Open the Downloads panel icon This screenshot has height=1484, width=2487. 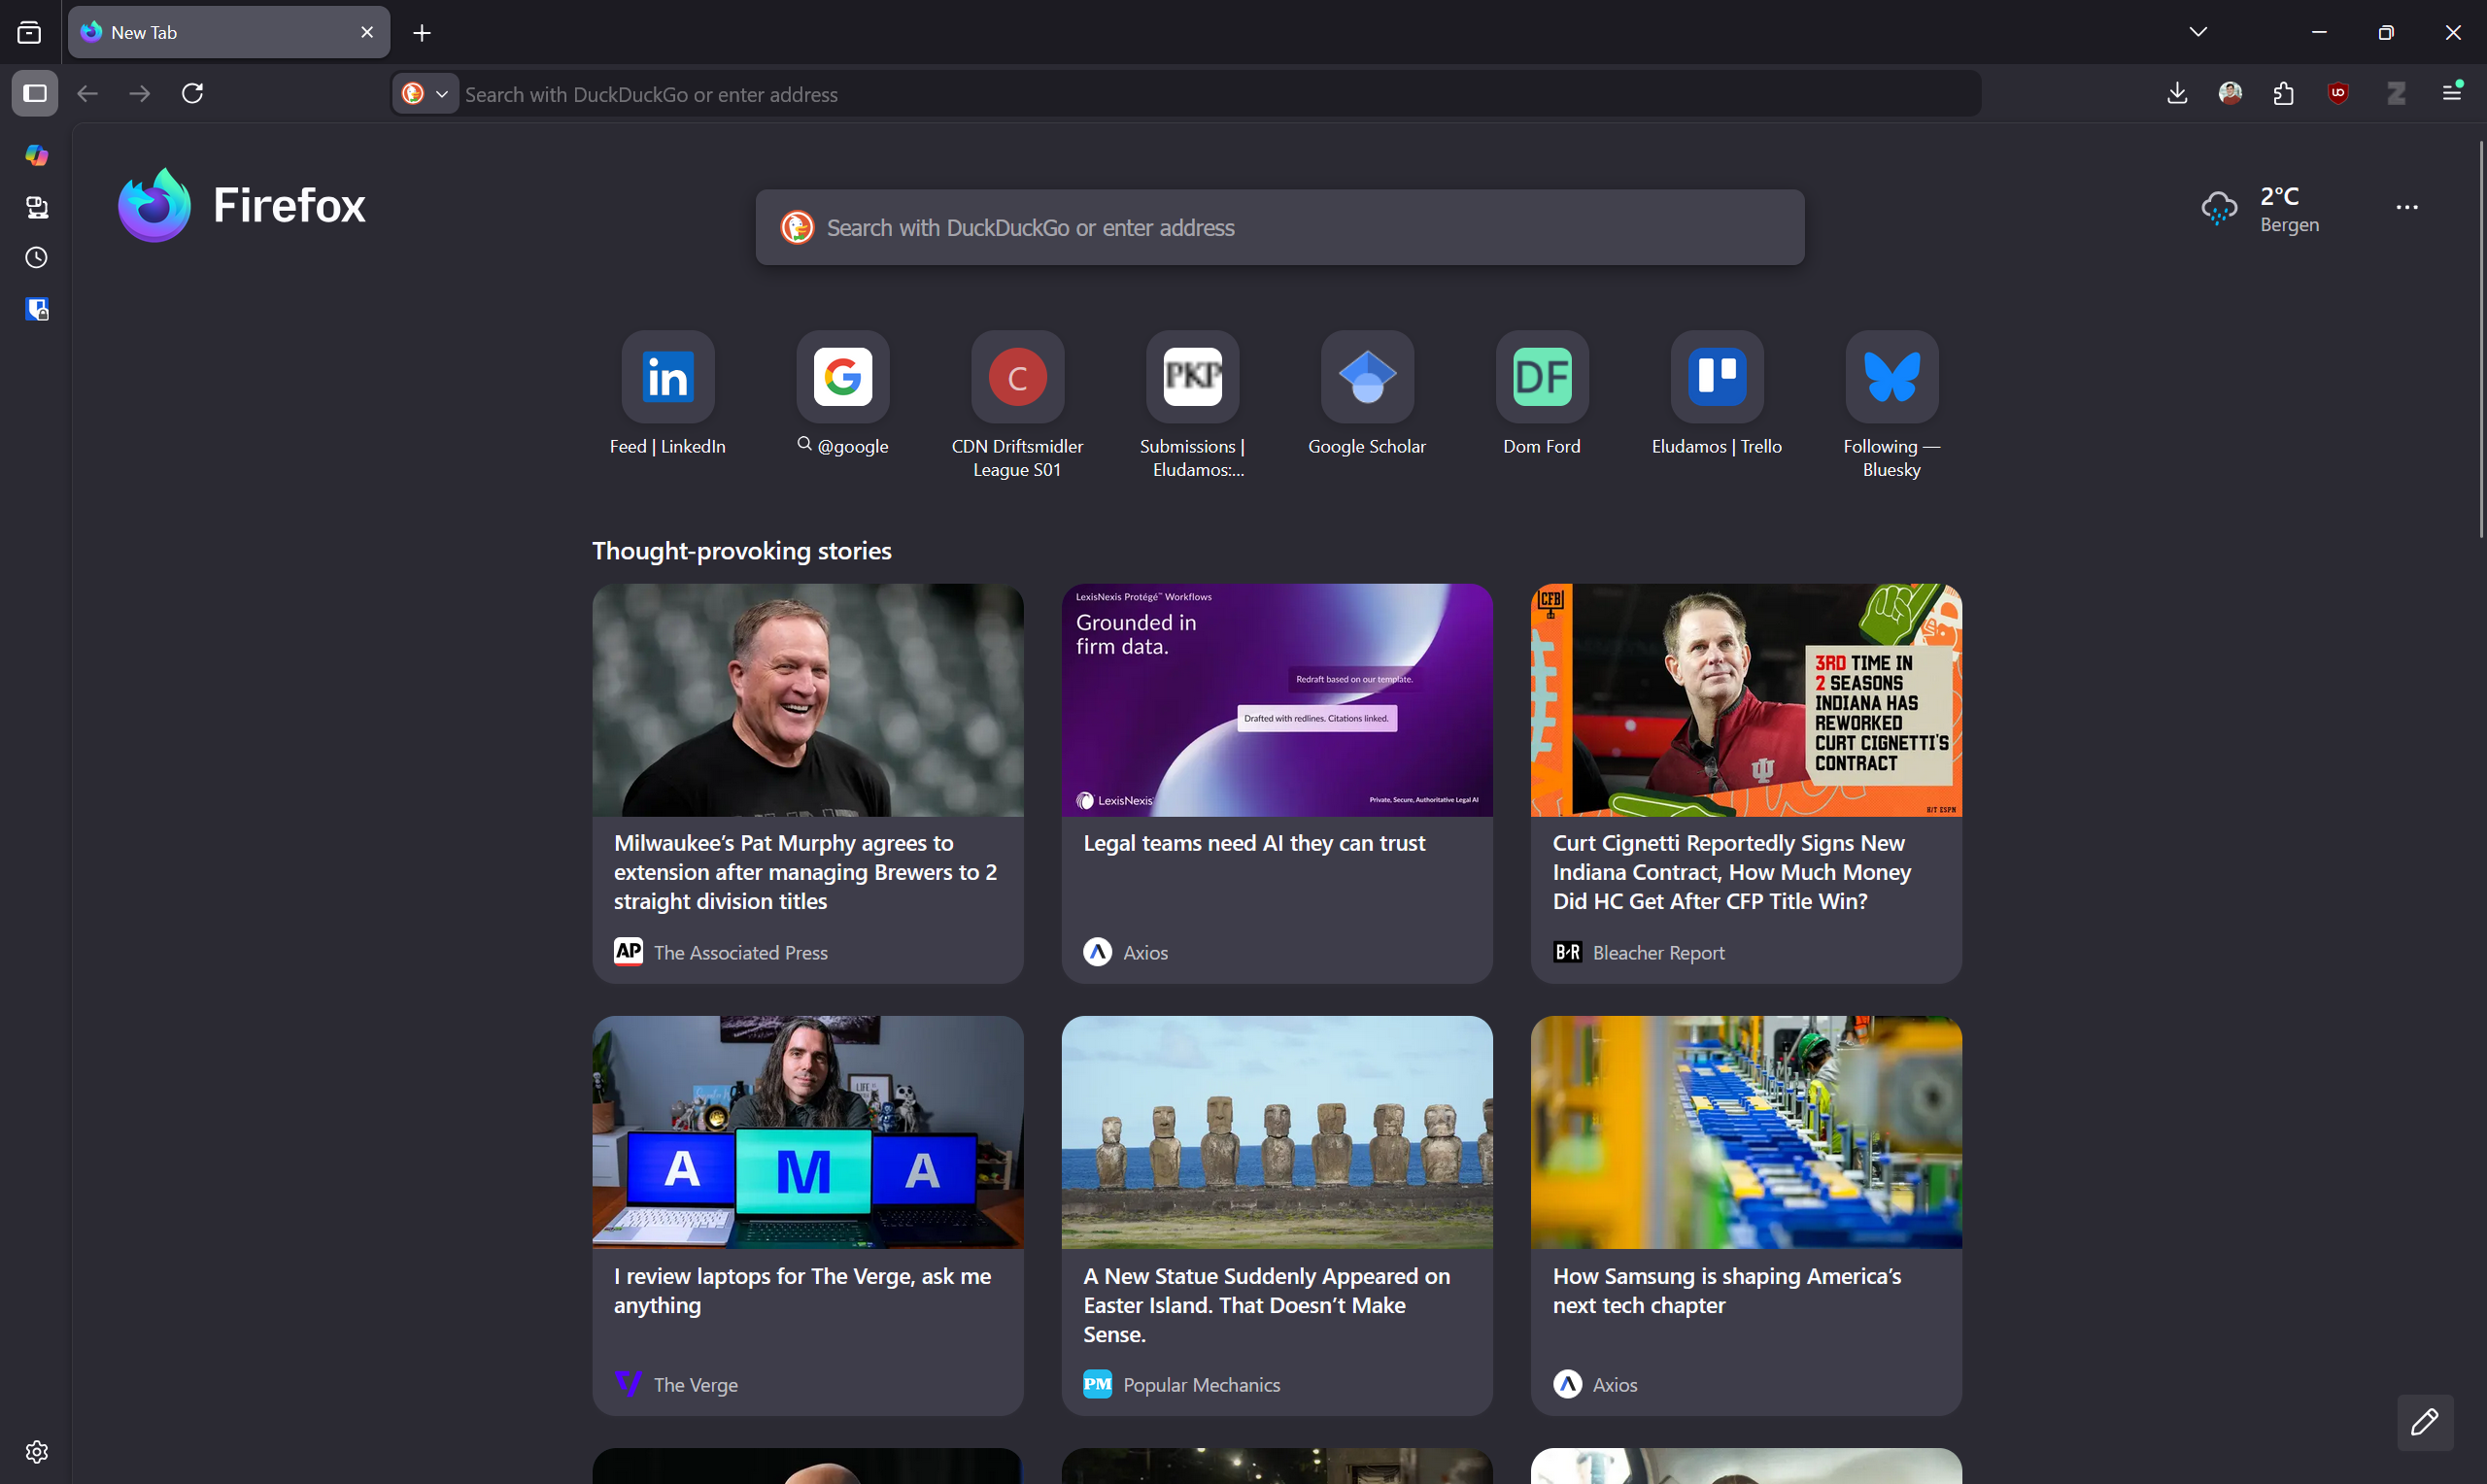coord(2177,93)
